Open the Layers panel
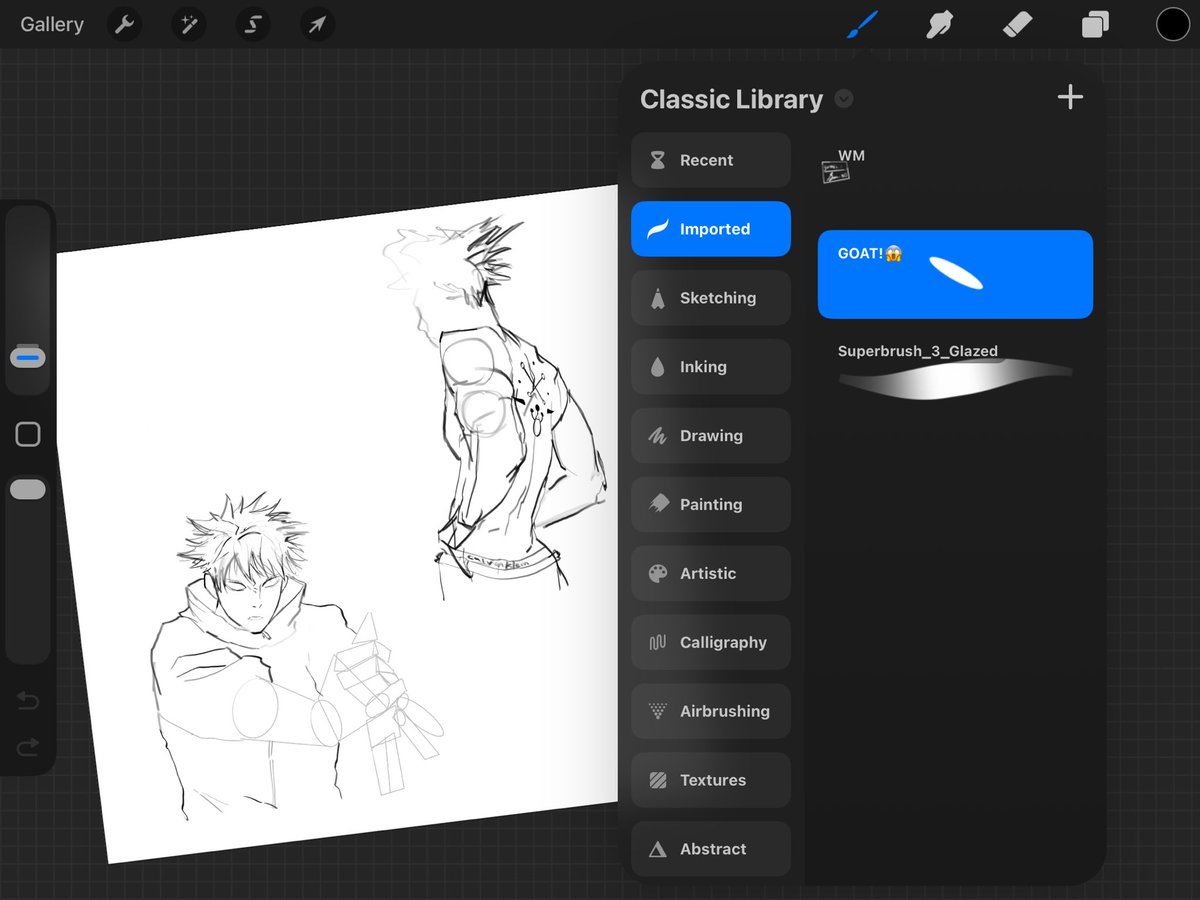Image resolution: width=1200 pixels, height=900 pixels. 1095,24
